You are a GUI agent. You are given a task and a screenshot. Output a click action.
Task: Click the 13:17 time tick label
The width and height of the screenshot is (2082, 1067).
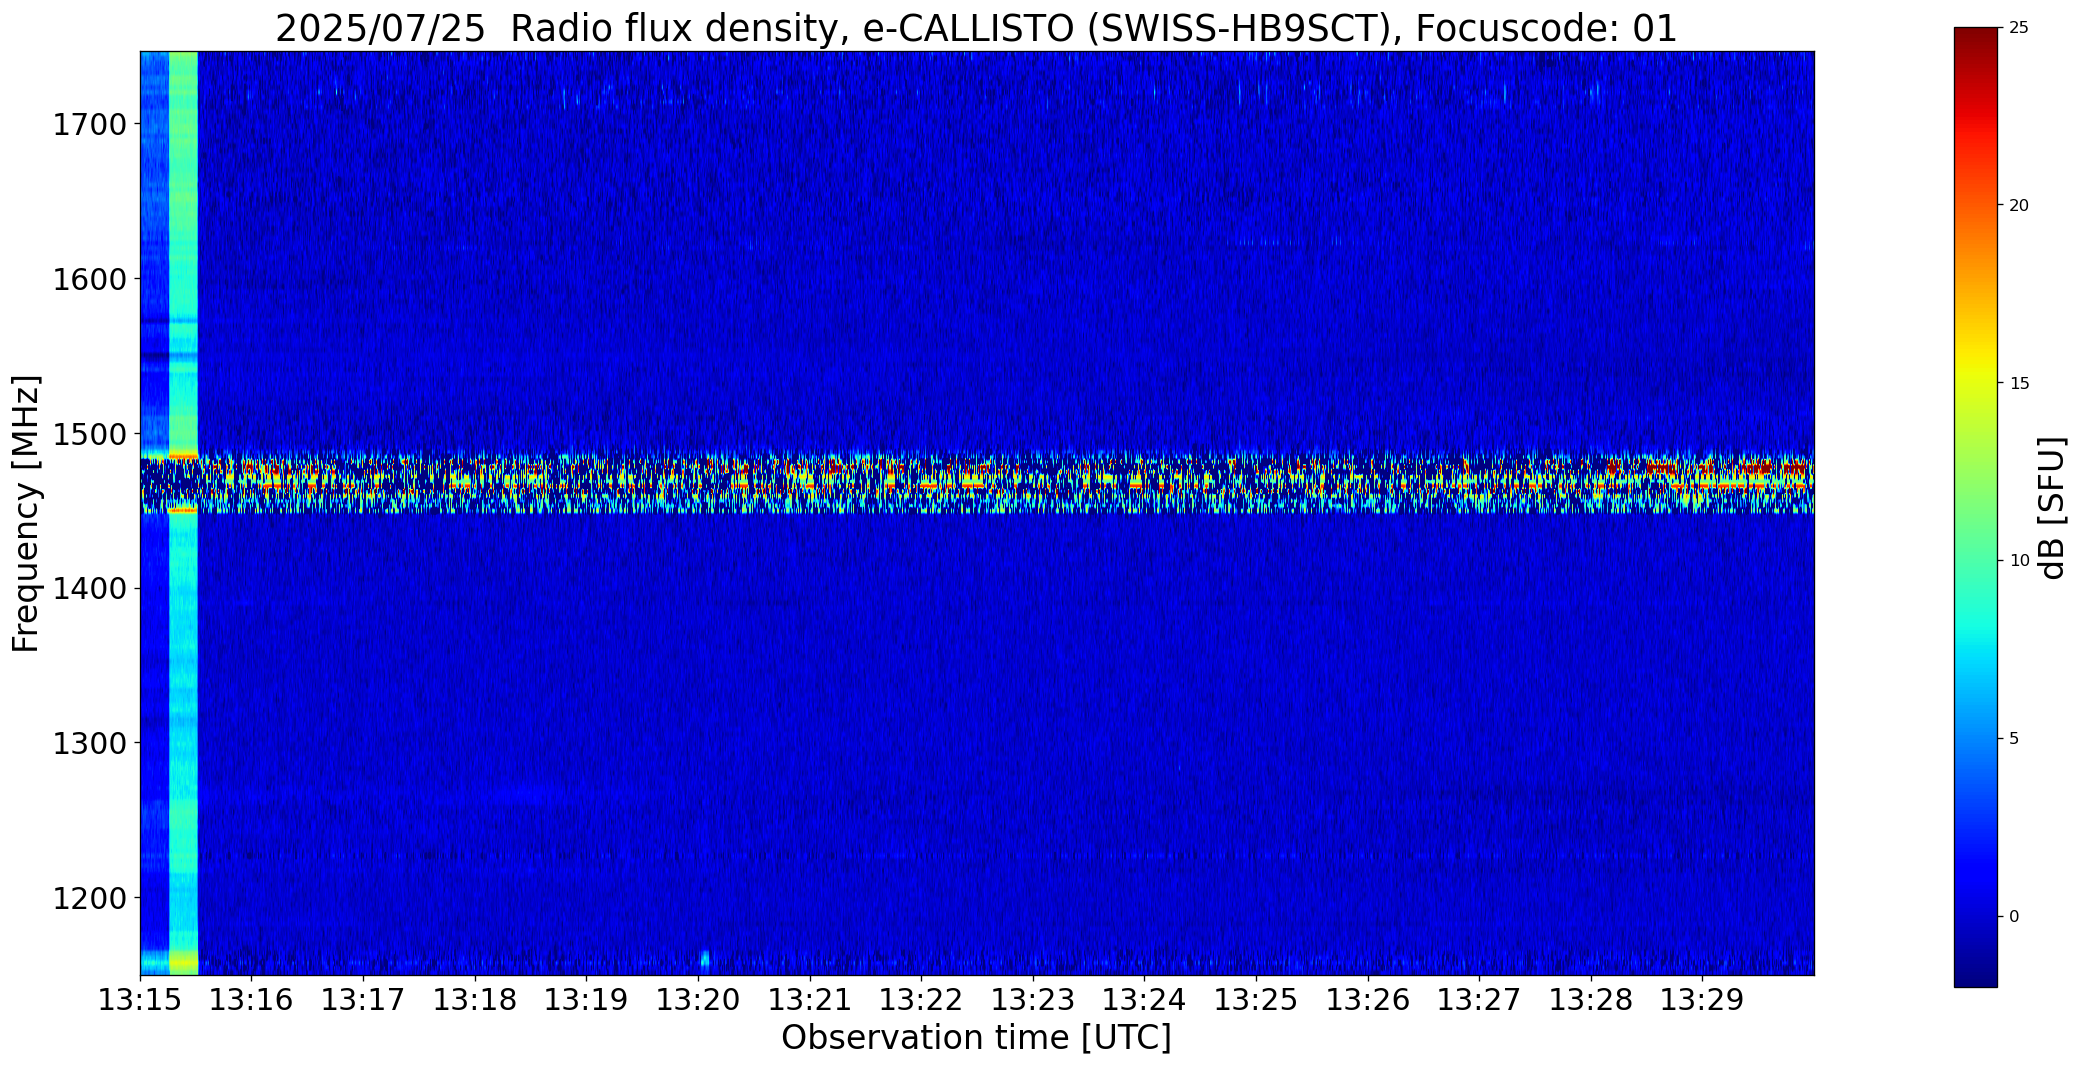[x=364, y=1000]
